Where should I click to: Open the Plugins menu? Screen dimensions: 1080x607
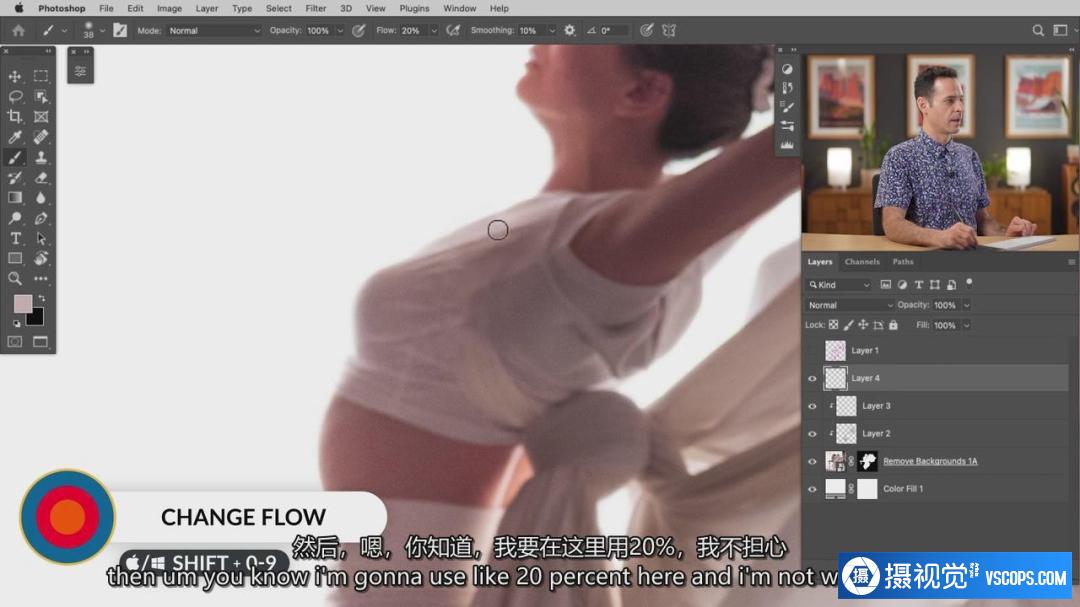click(x=414, y=8)
